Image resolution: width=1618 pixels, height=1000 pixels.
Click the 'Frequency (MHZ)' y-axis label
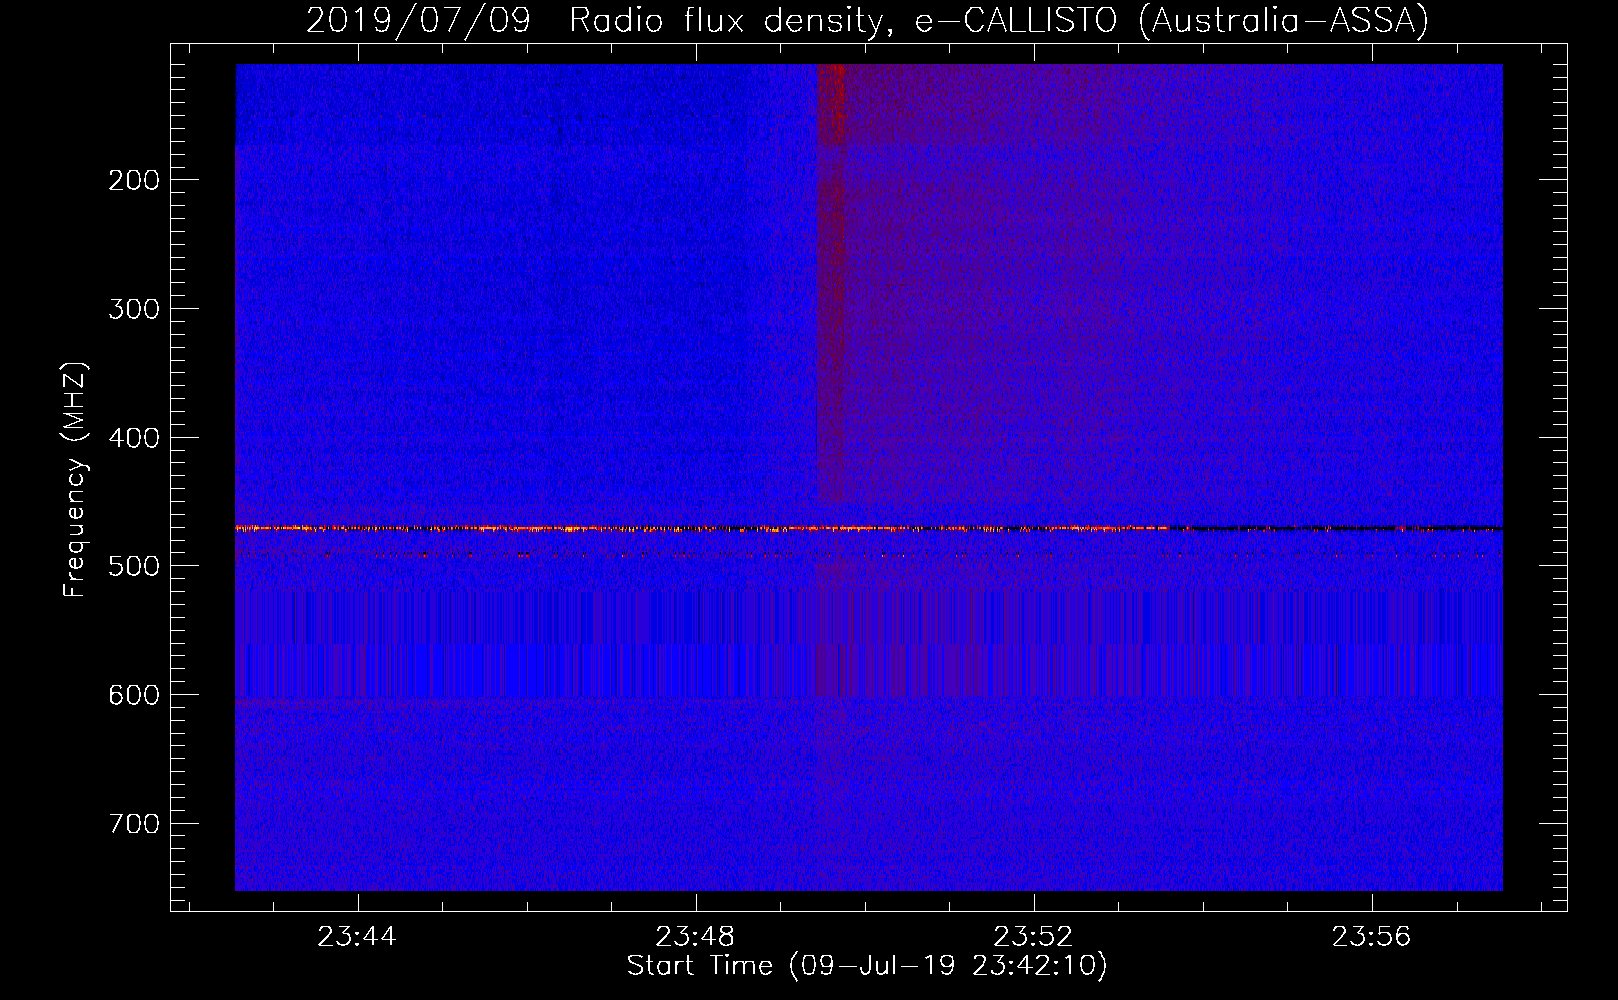click(75, 479)
